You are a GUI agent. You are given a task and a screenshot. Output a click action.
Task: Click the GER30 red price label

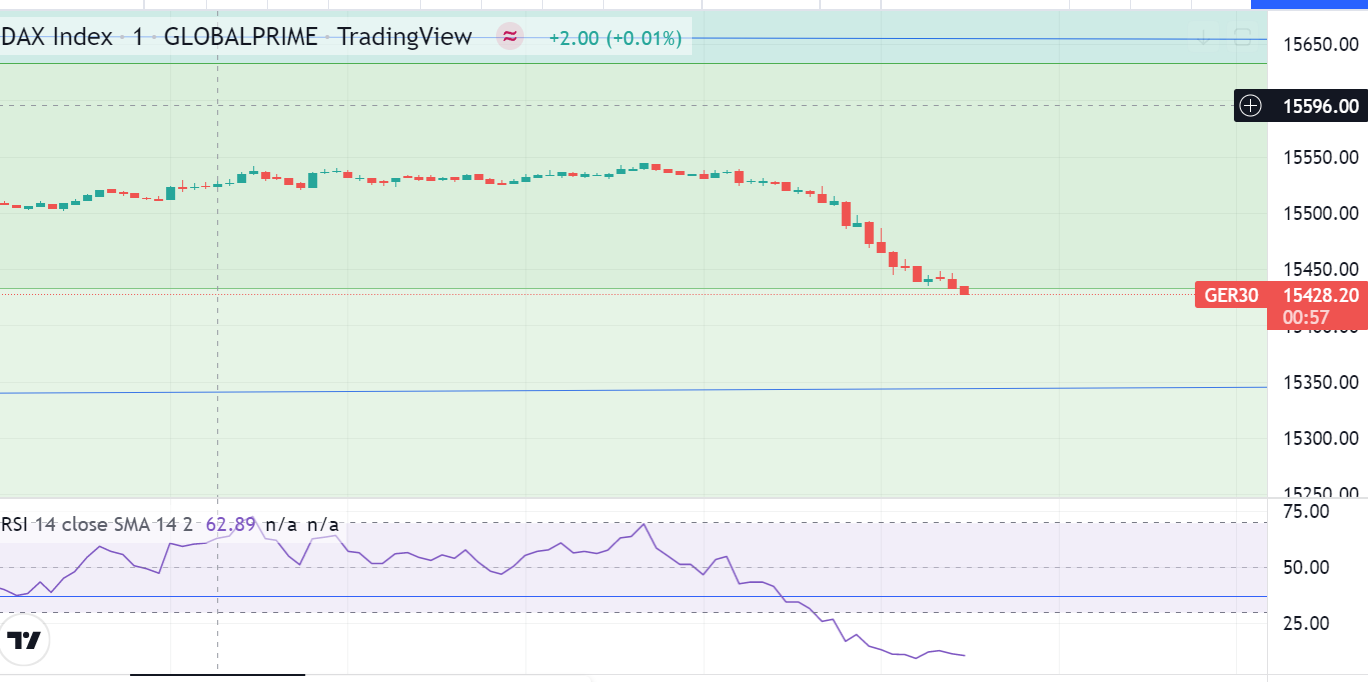click(1231, 295)
